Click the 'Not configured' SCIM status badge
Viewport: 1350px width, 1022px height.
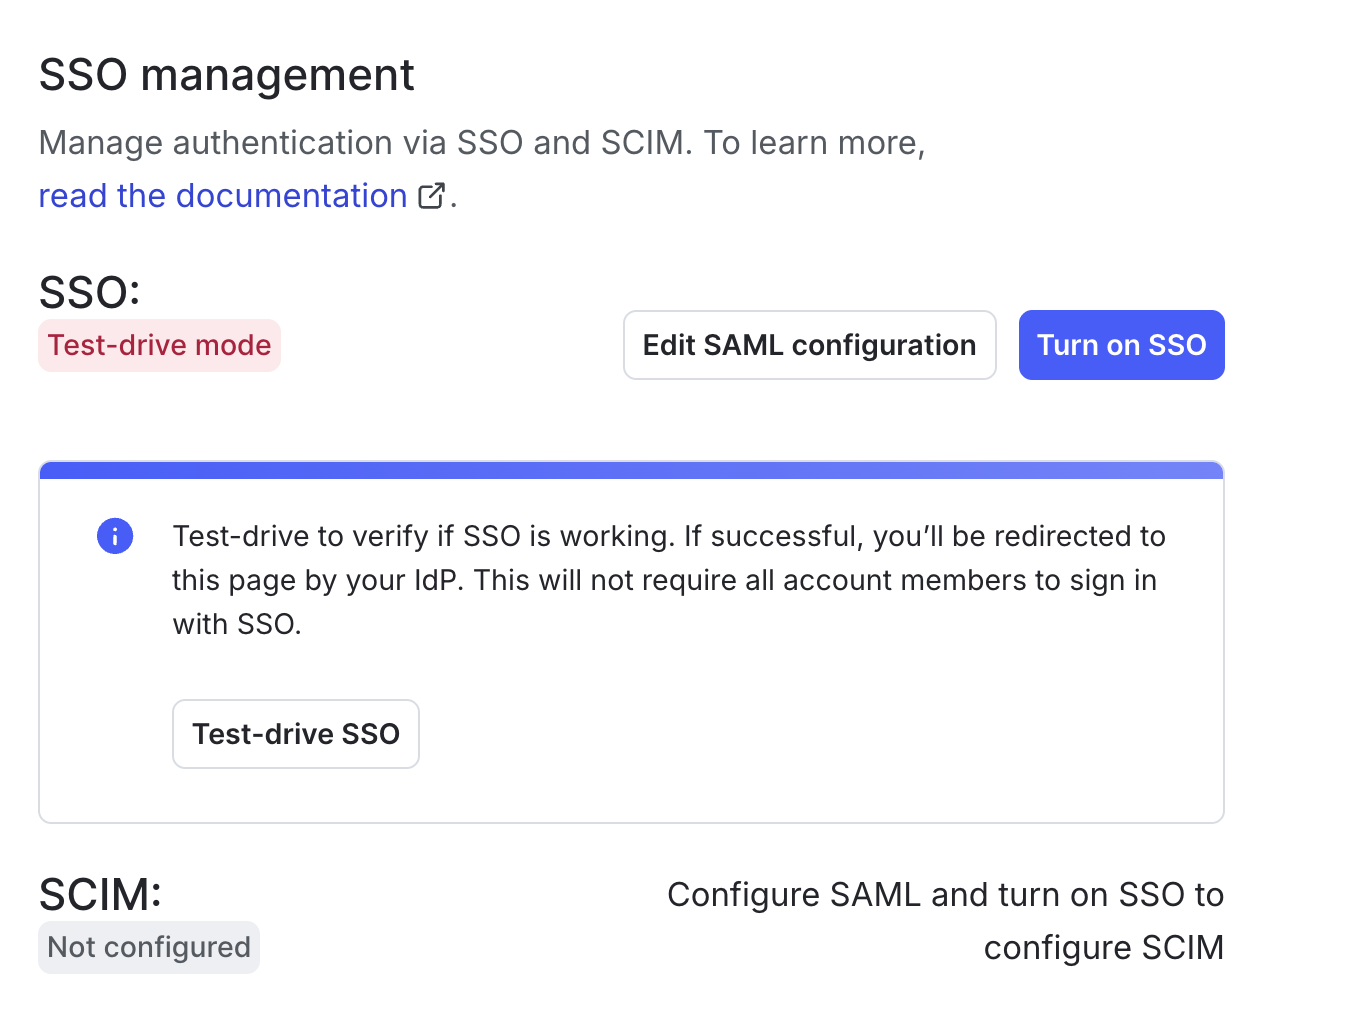pos(148,947)
